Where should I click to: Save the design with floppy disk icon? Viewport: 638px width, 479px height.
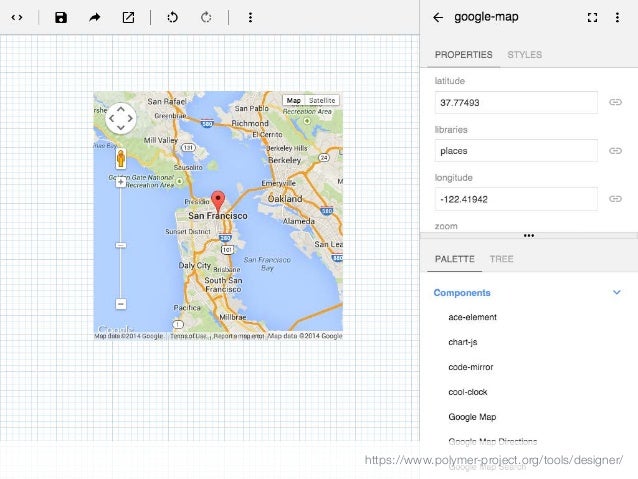click(61, 17)
